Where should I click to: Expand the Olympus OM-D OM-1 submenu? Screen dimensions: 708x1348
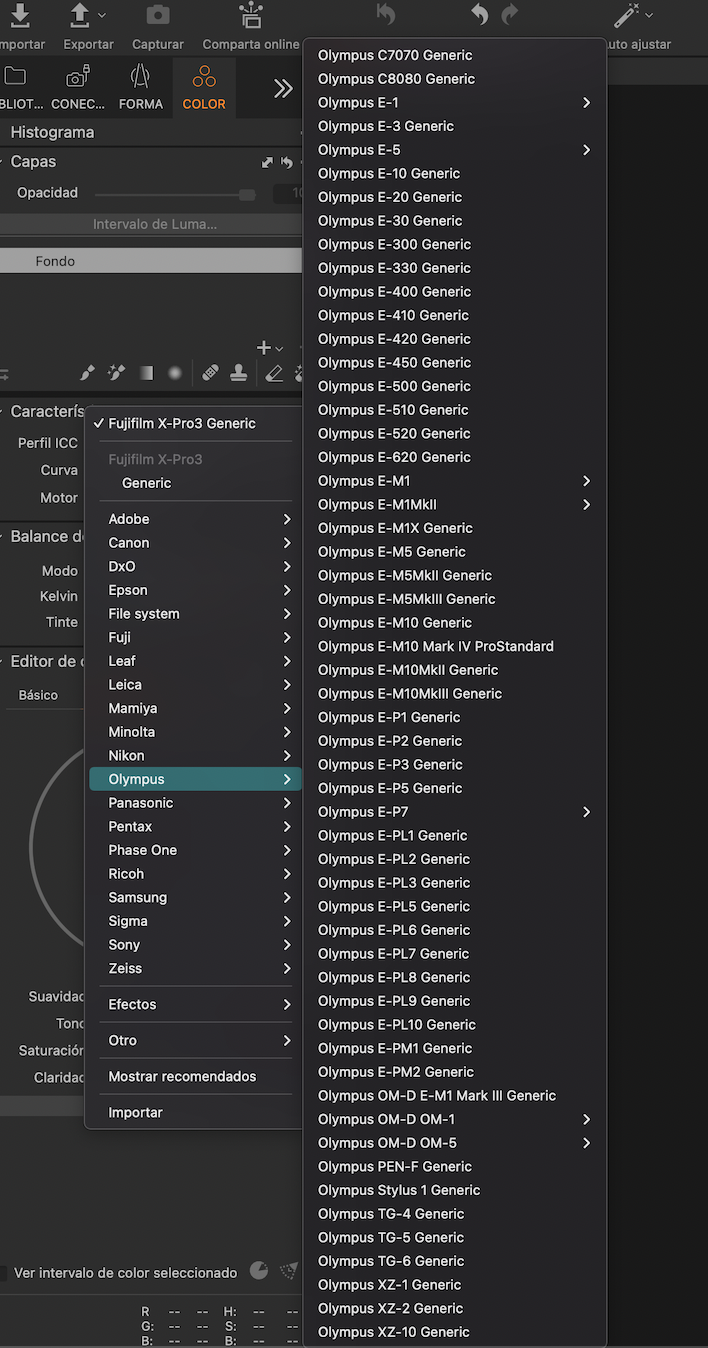tap(455, 1119)
